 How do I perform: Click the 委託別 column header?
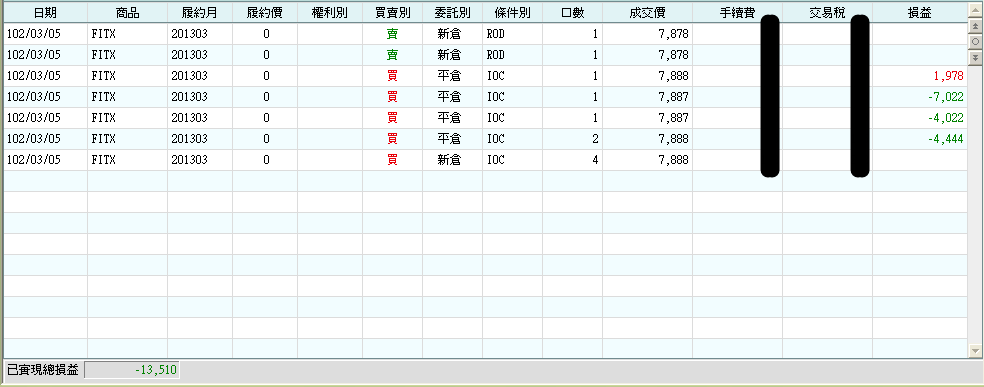(452, 12)
